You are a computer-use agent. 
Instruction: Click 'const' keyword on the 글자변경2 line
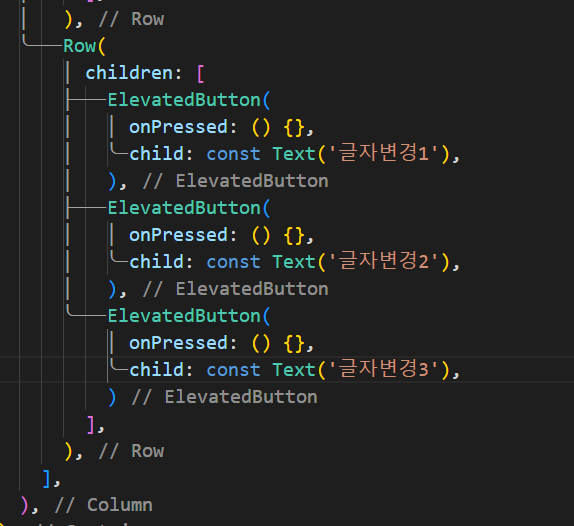[x=233, y=262]
